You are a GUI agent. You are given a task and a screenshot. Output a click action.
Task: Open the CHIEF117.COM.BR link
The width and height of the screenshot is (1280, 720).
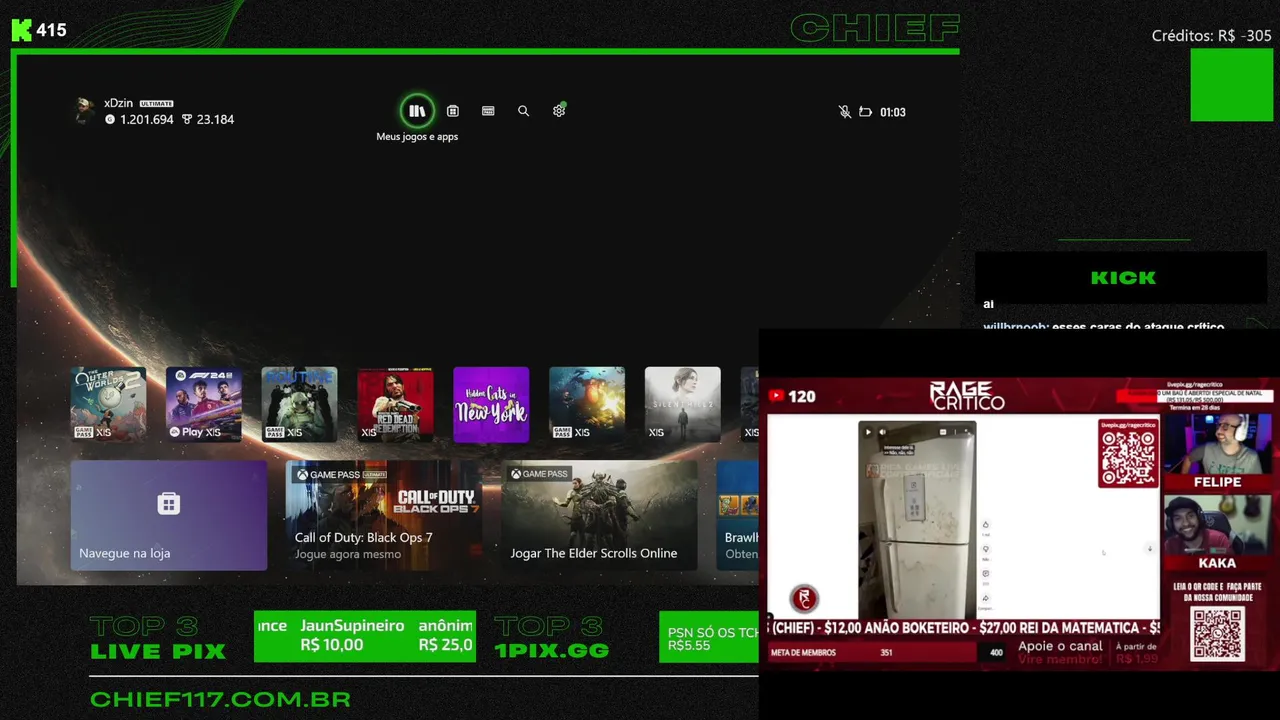click(220, 699)
